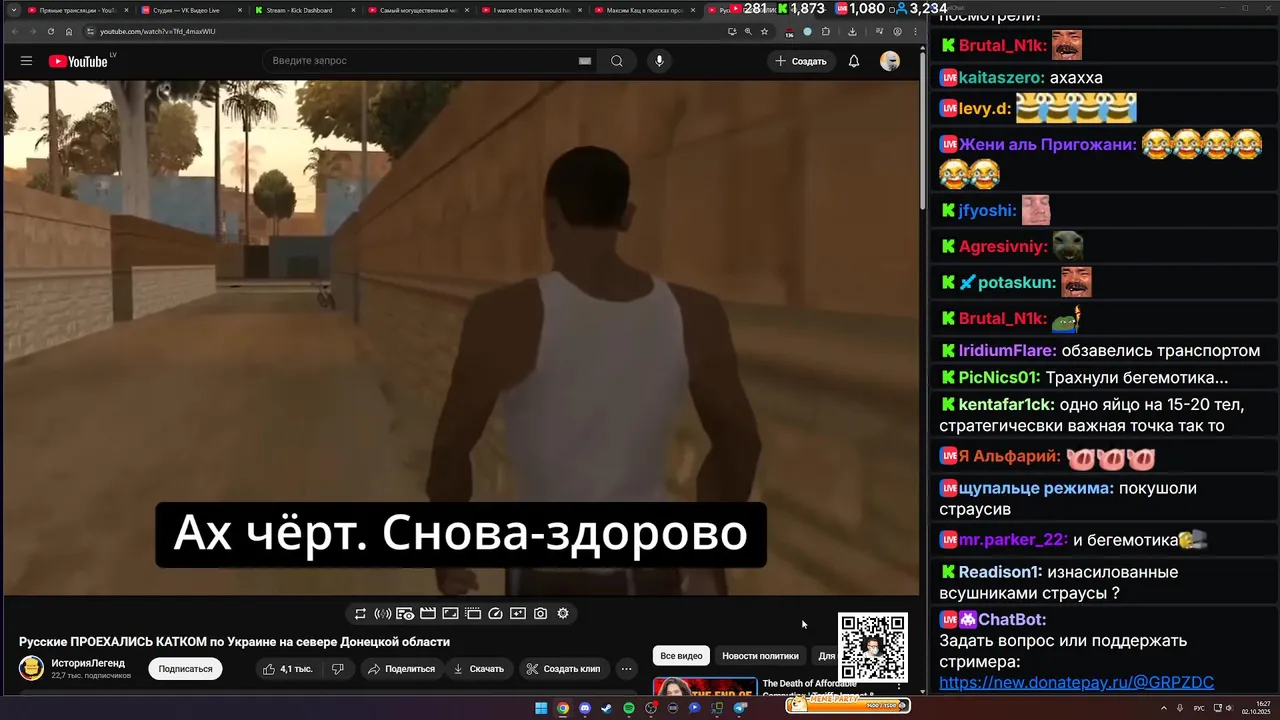Open Chrome from the taskbar
This screenshot has width=1280, height=720.
pos(563,708)
